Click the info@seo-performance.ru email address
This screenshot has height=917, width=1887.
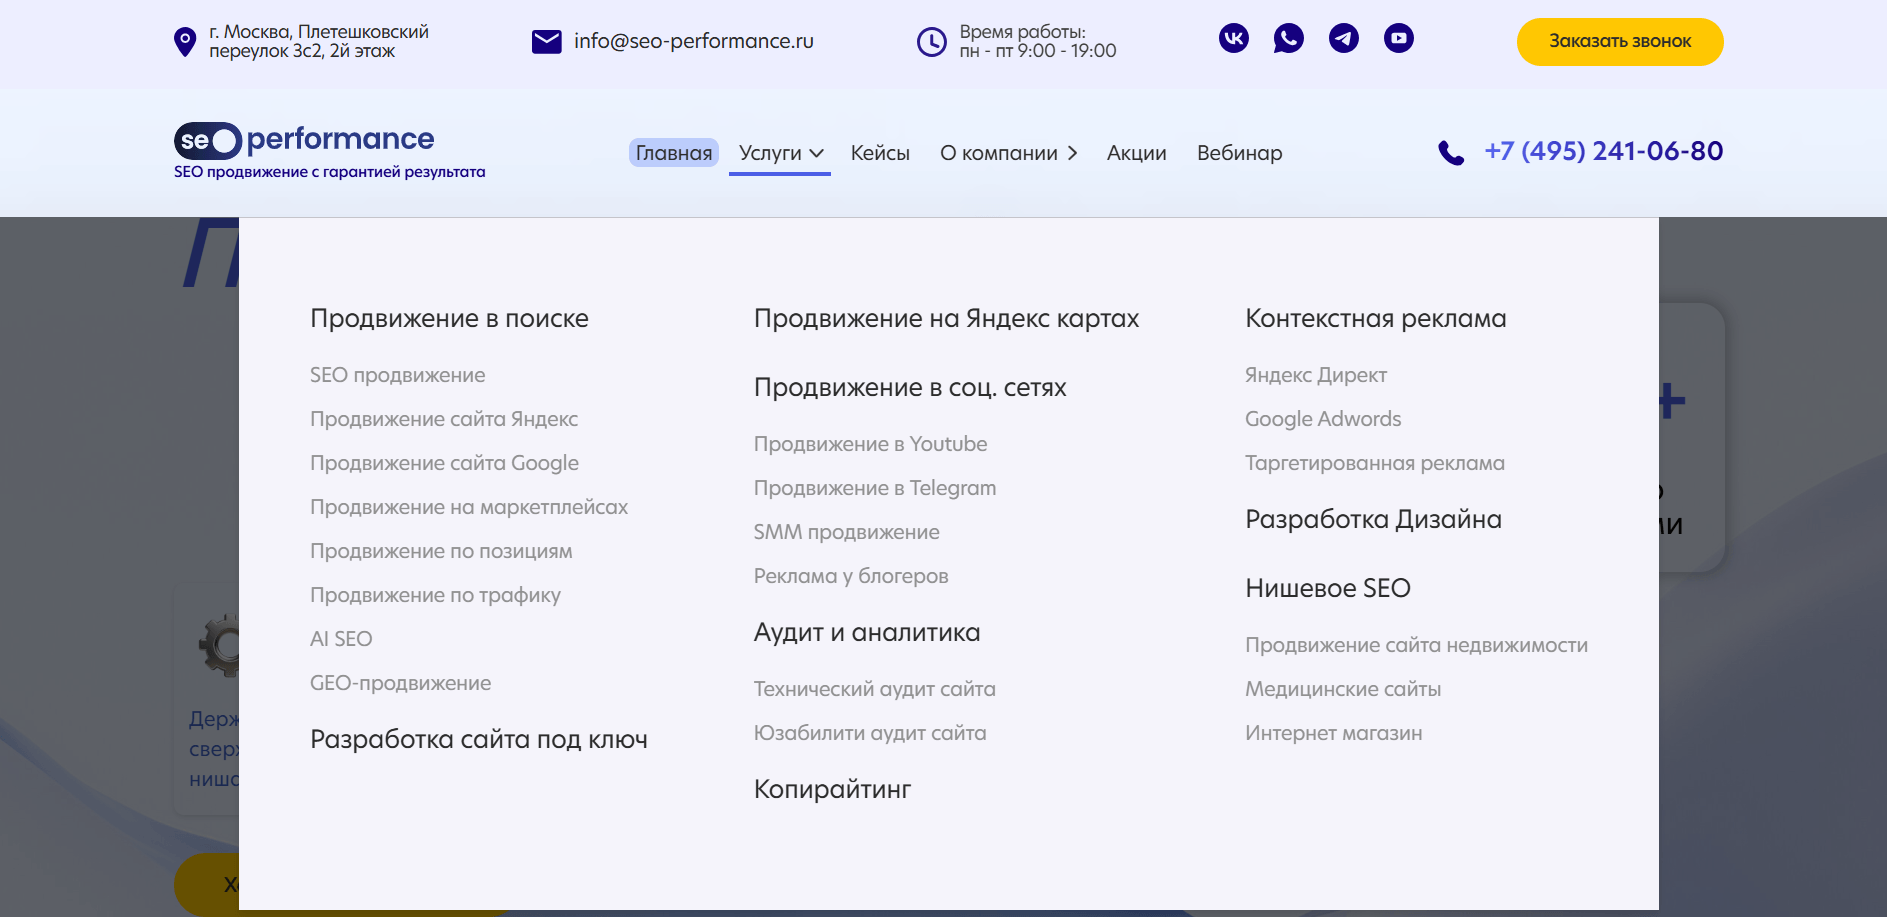tap(693, 41)
